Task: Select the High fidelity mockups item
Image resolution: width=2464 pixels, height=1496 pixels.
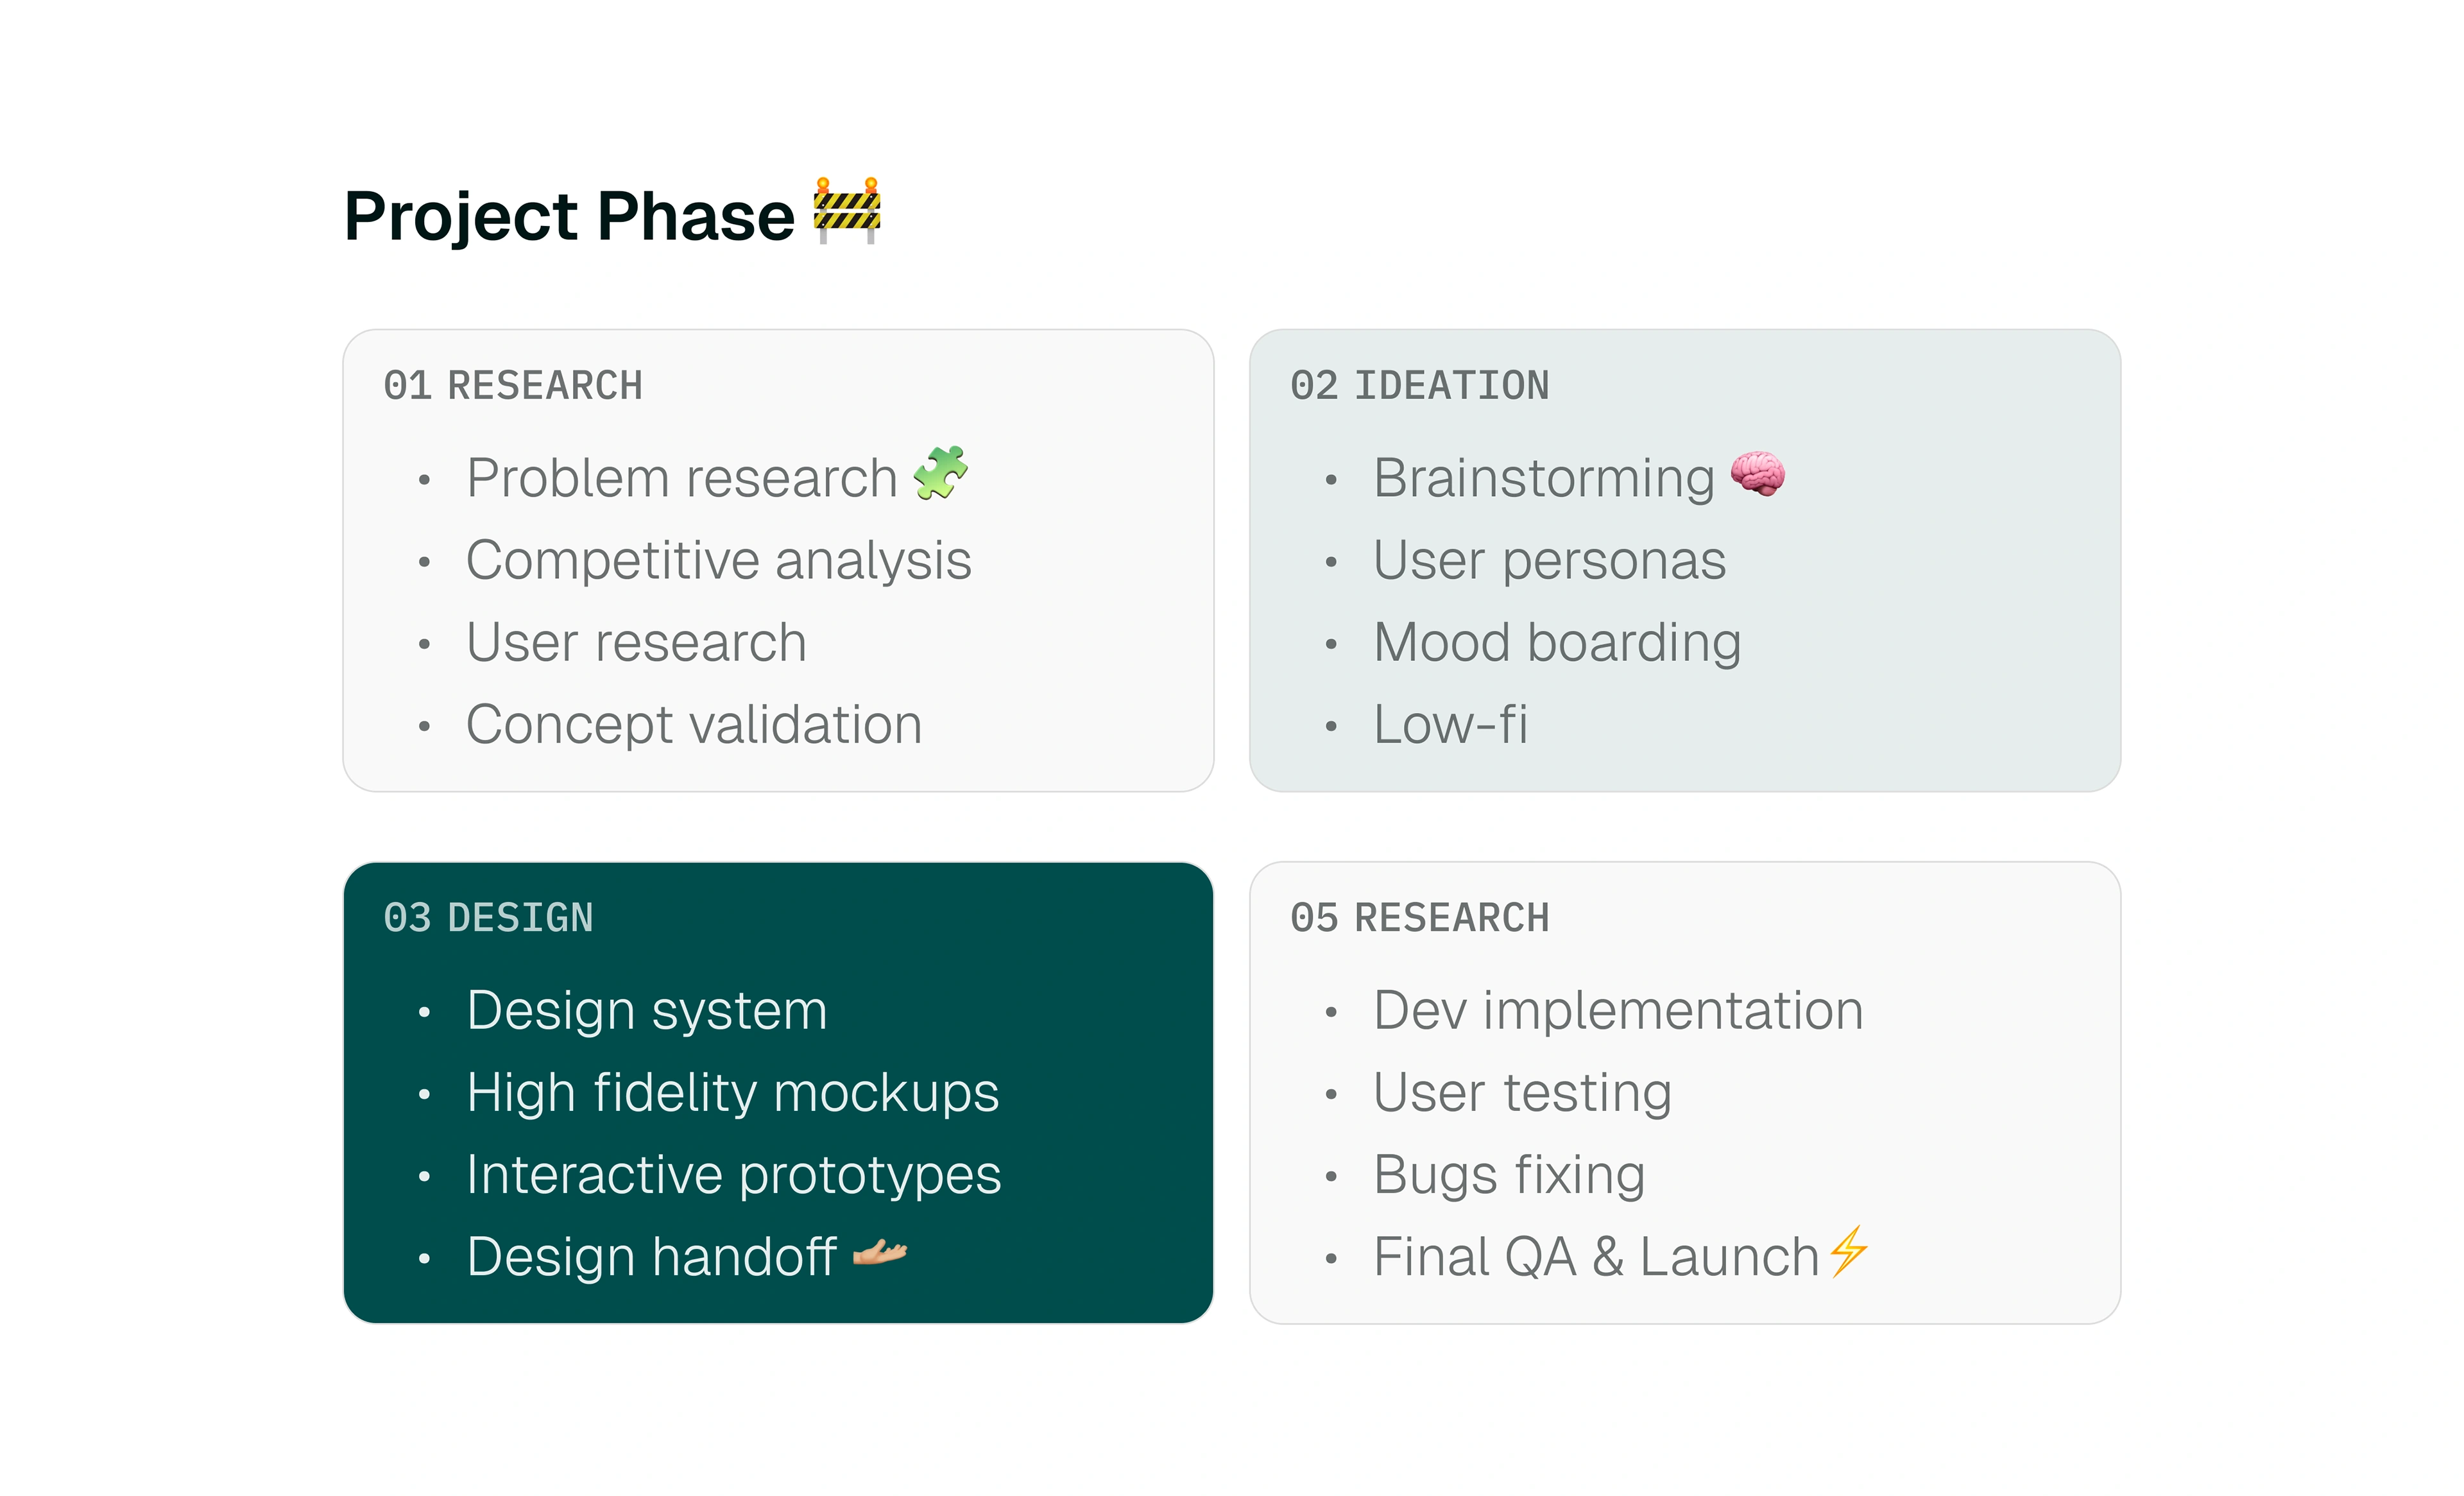Action: point(732,1092)
